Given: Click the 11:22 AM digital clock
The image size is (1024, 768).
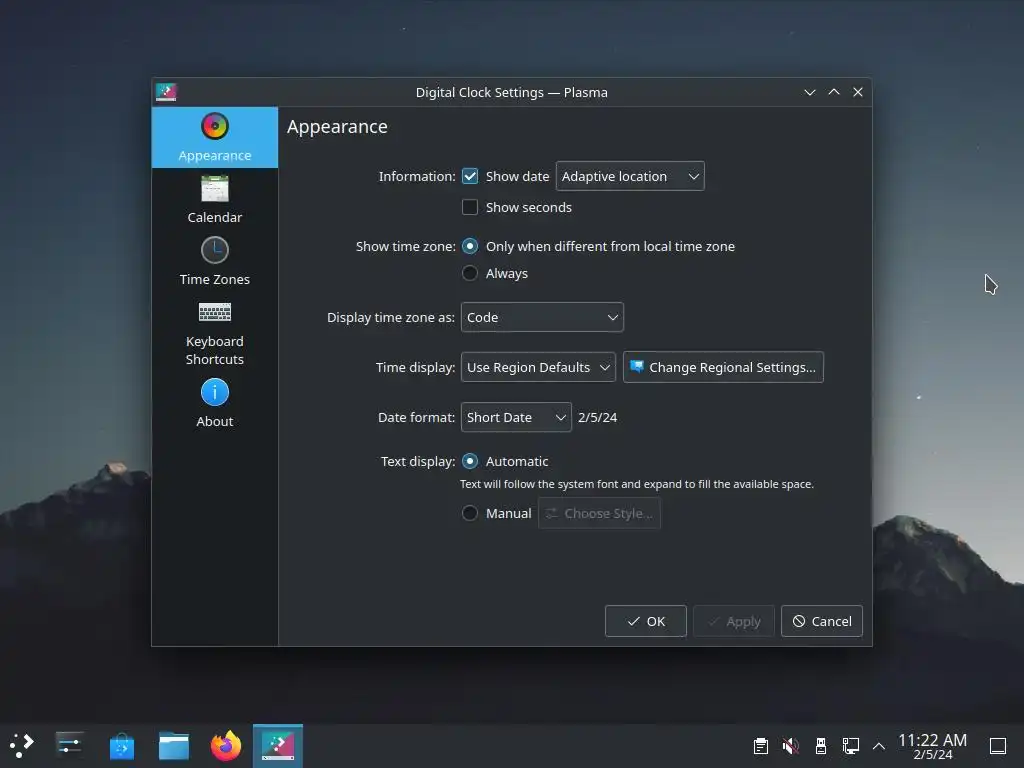Looking at the screenshot, I should 932,746.
